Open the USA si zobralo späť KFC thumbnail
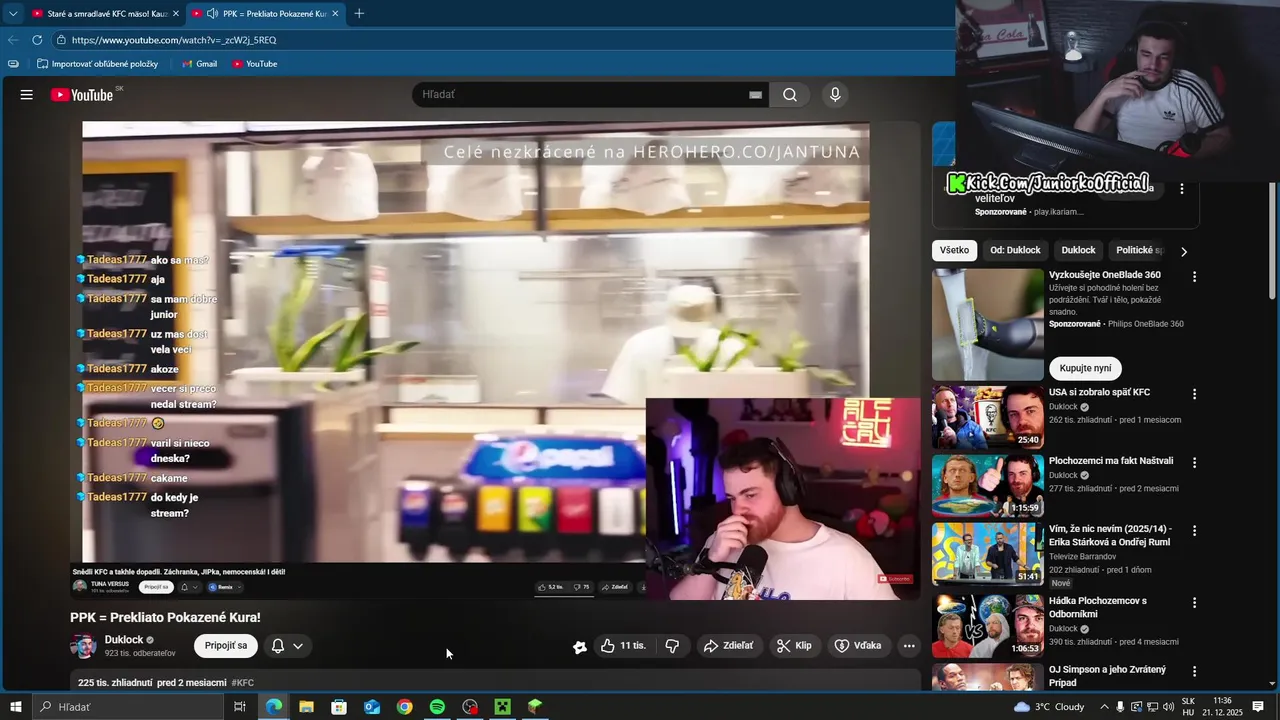The image size is (1280, 720). point(988,418)
